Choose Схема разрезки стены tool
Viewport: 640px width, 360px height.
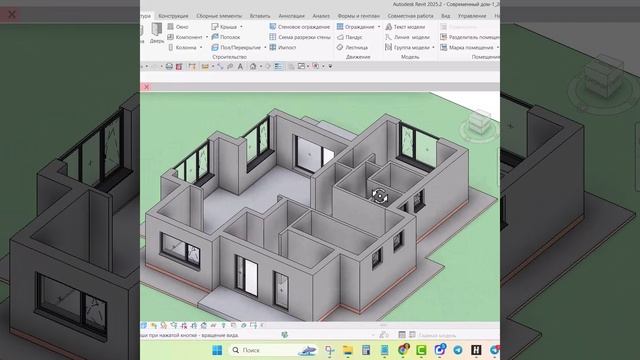click(x=300, y=37)
